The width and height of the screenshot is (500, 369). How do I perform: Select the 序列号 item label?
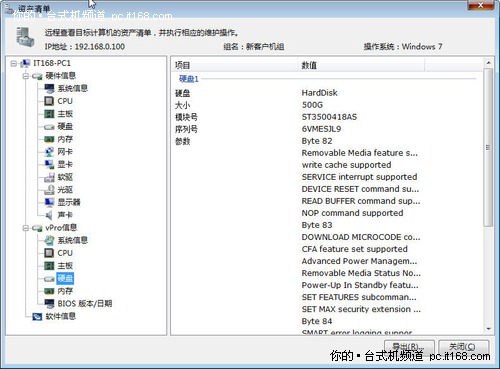(x=186, y=129)
